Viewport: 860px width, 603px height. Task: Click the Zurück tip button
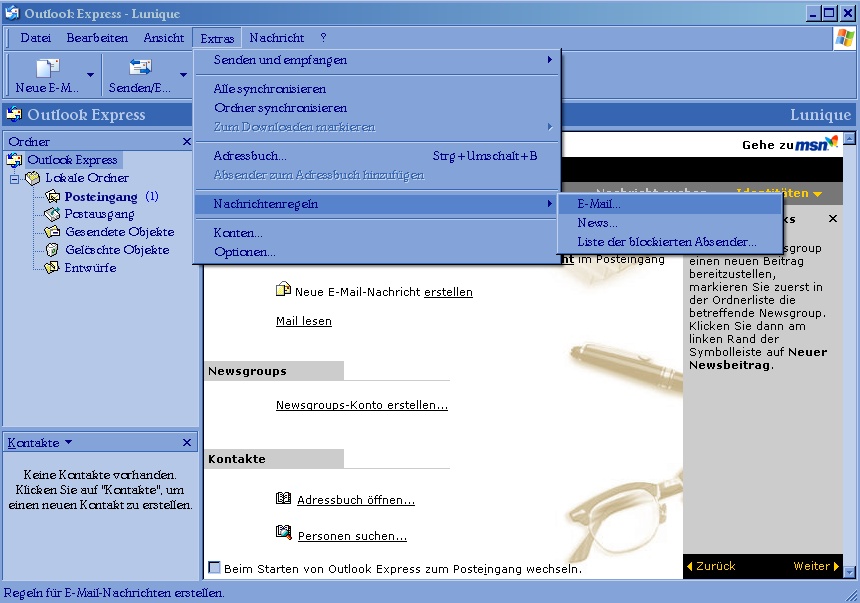click(711, 566)
